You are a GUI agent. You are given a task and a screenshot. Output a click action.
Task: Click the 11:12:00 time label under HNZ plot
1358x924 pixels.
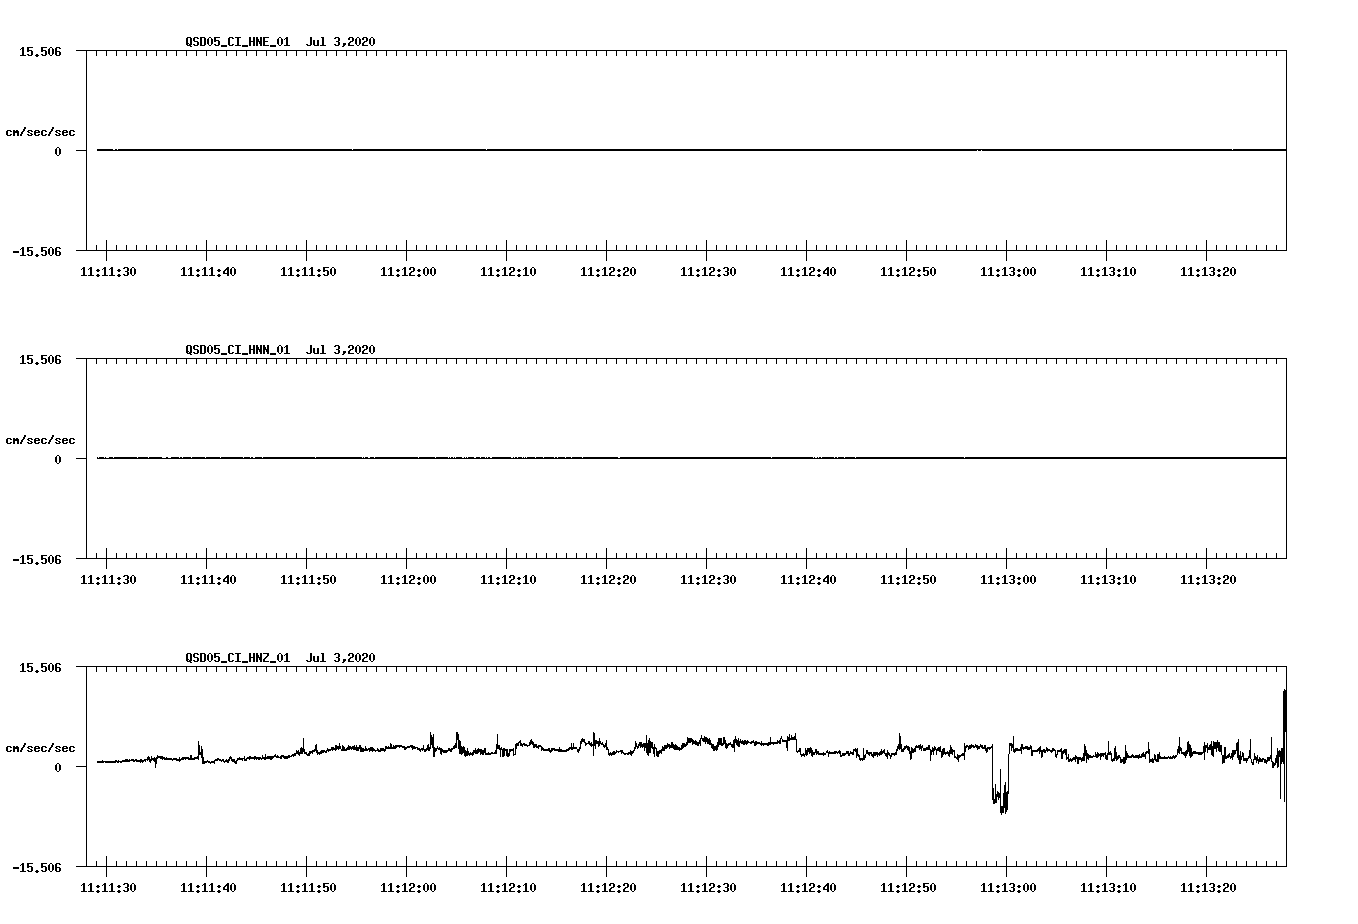(408, 887)
